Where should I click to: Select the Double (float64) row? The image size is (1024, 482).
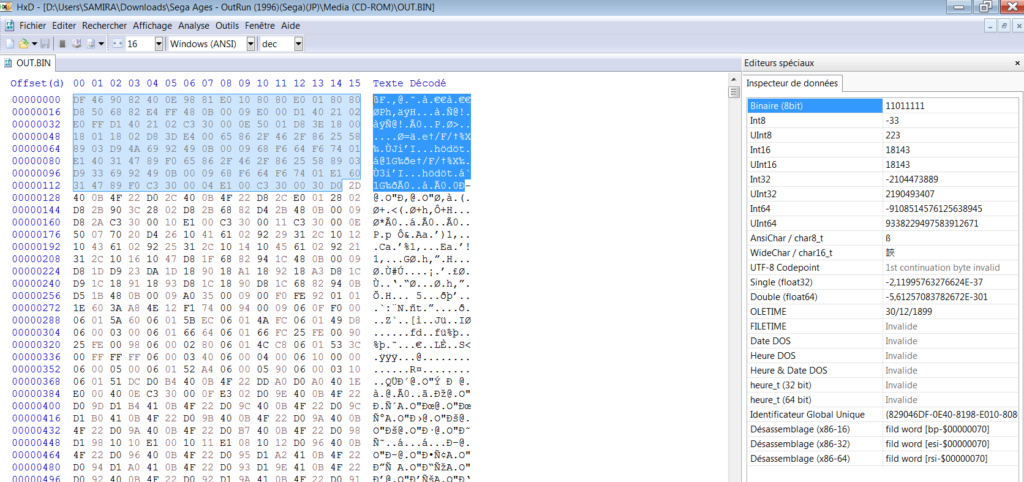[884, 297]
